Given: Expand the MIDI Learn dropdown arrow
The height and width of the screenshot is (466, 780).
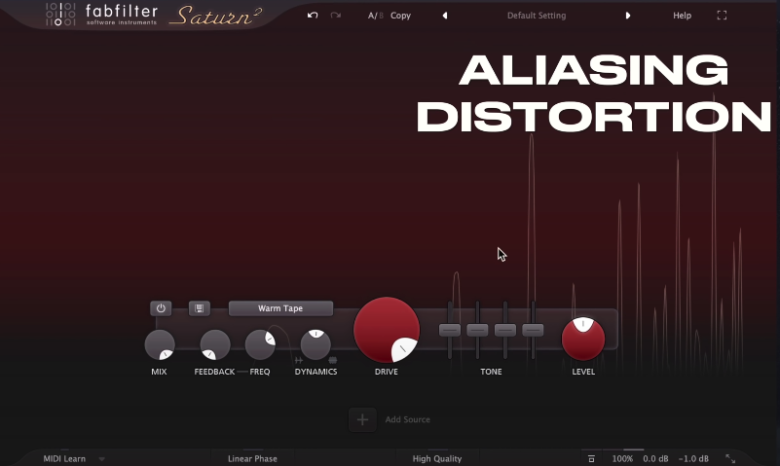Looking at the screenshot, I should [101, 459].
